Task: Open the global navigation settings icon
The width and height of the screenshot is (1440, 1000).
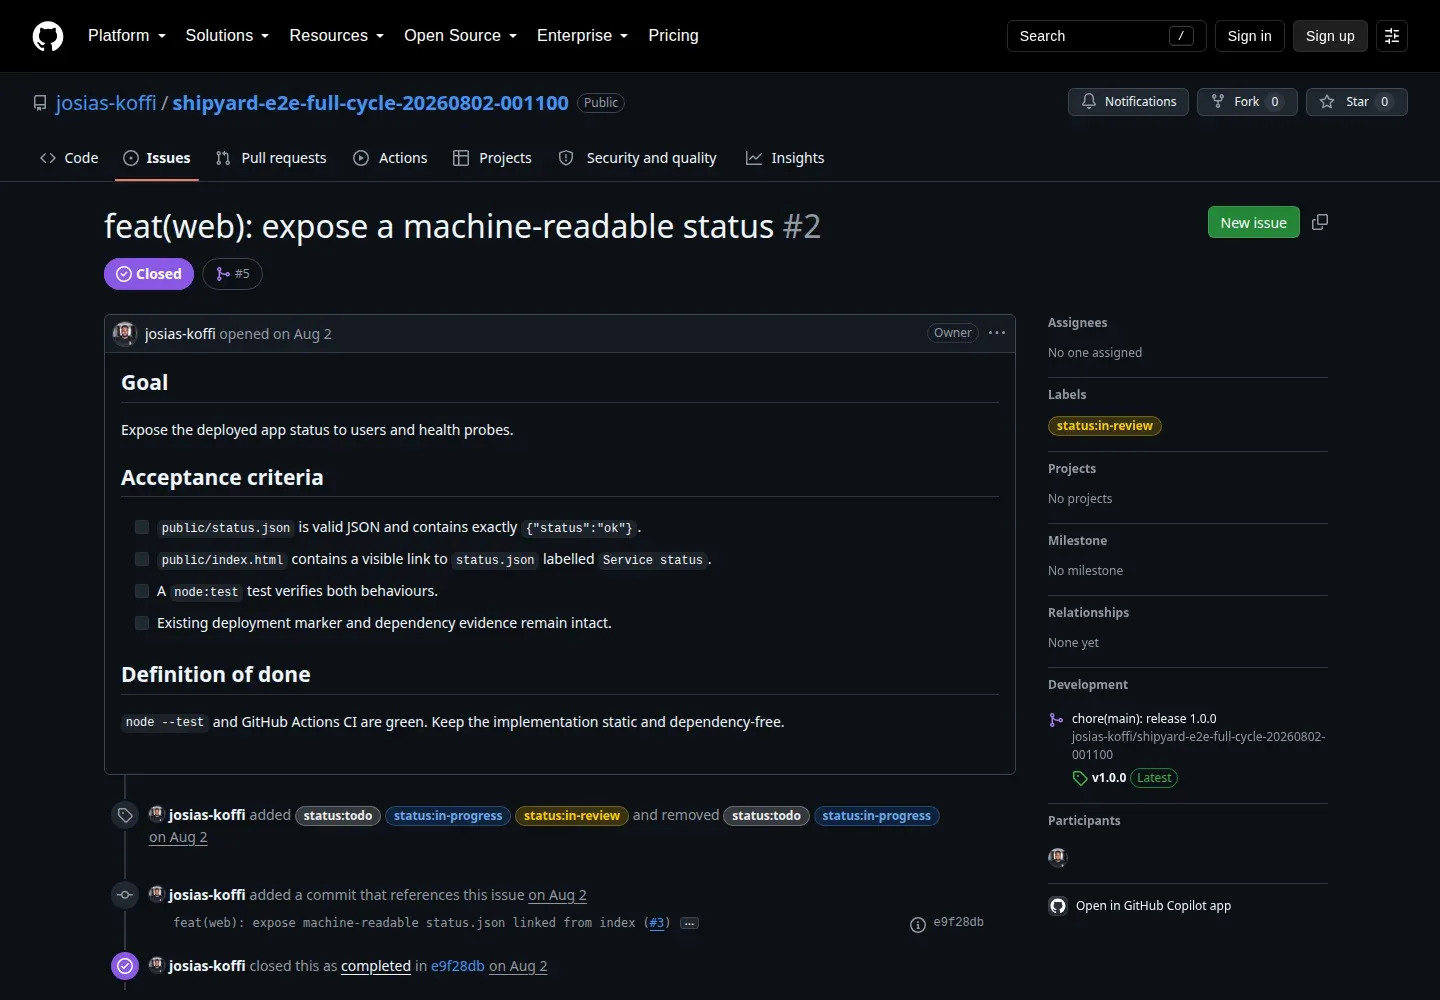Action: coord(1392,36)
